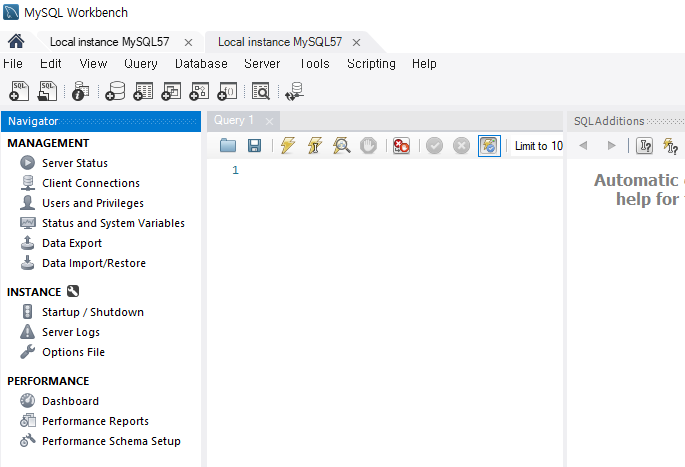Create a new table toolbar icon
The width and height of the screenshot is (685, 467).
point(143,91)
